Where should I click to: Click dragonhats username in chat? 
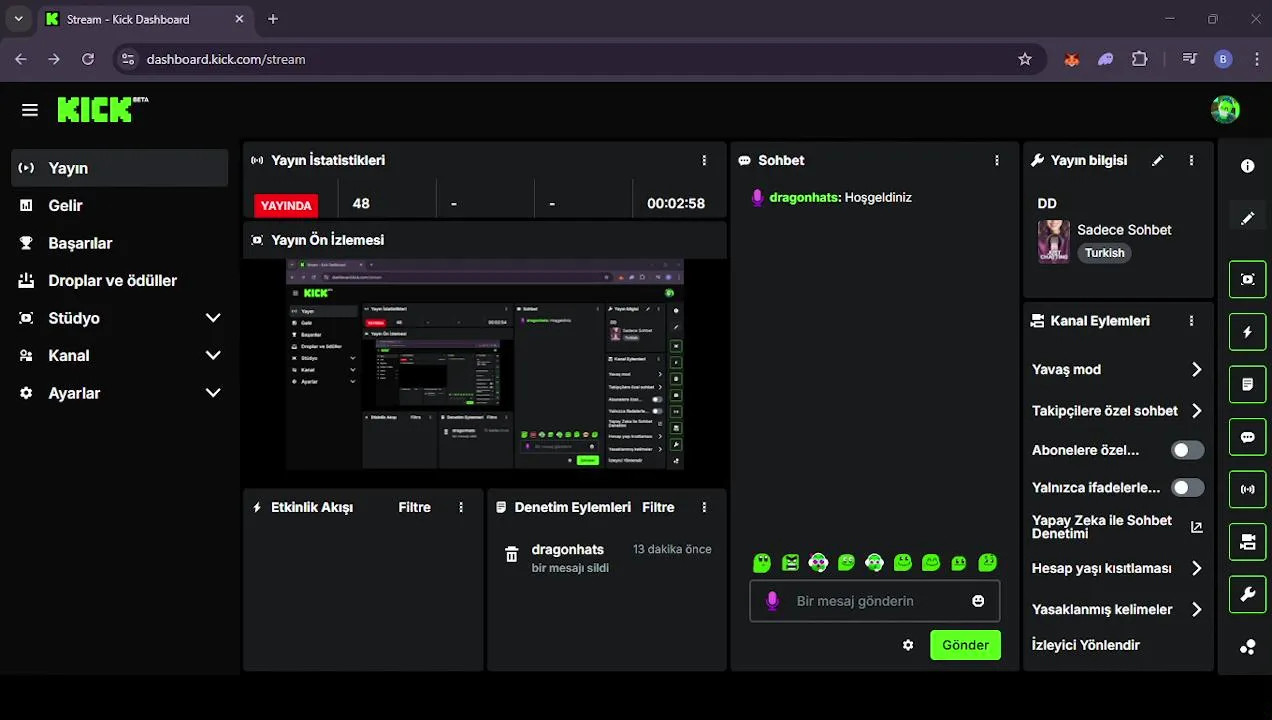point(804,197)
